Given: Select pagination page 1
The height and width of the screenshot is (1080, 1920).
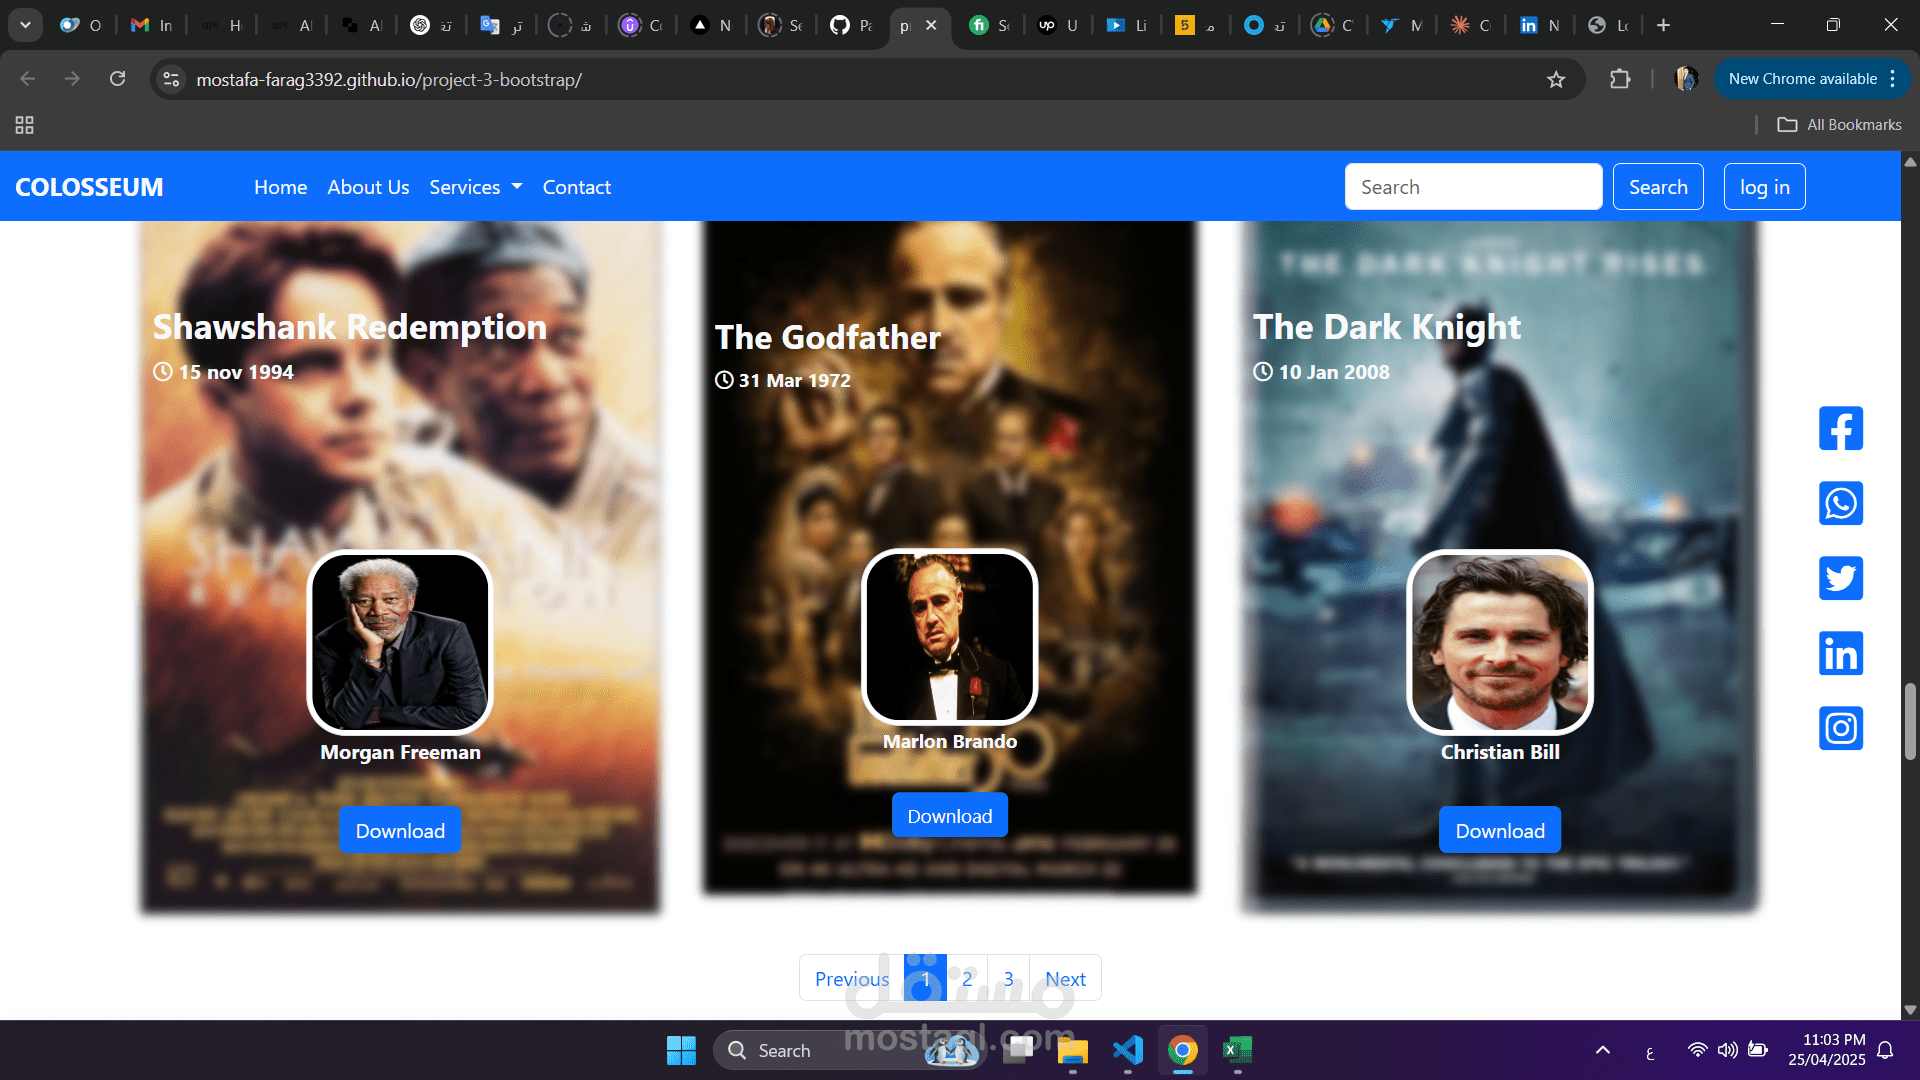Looking at the screenshot, I should [x=925, y=978].
